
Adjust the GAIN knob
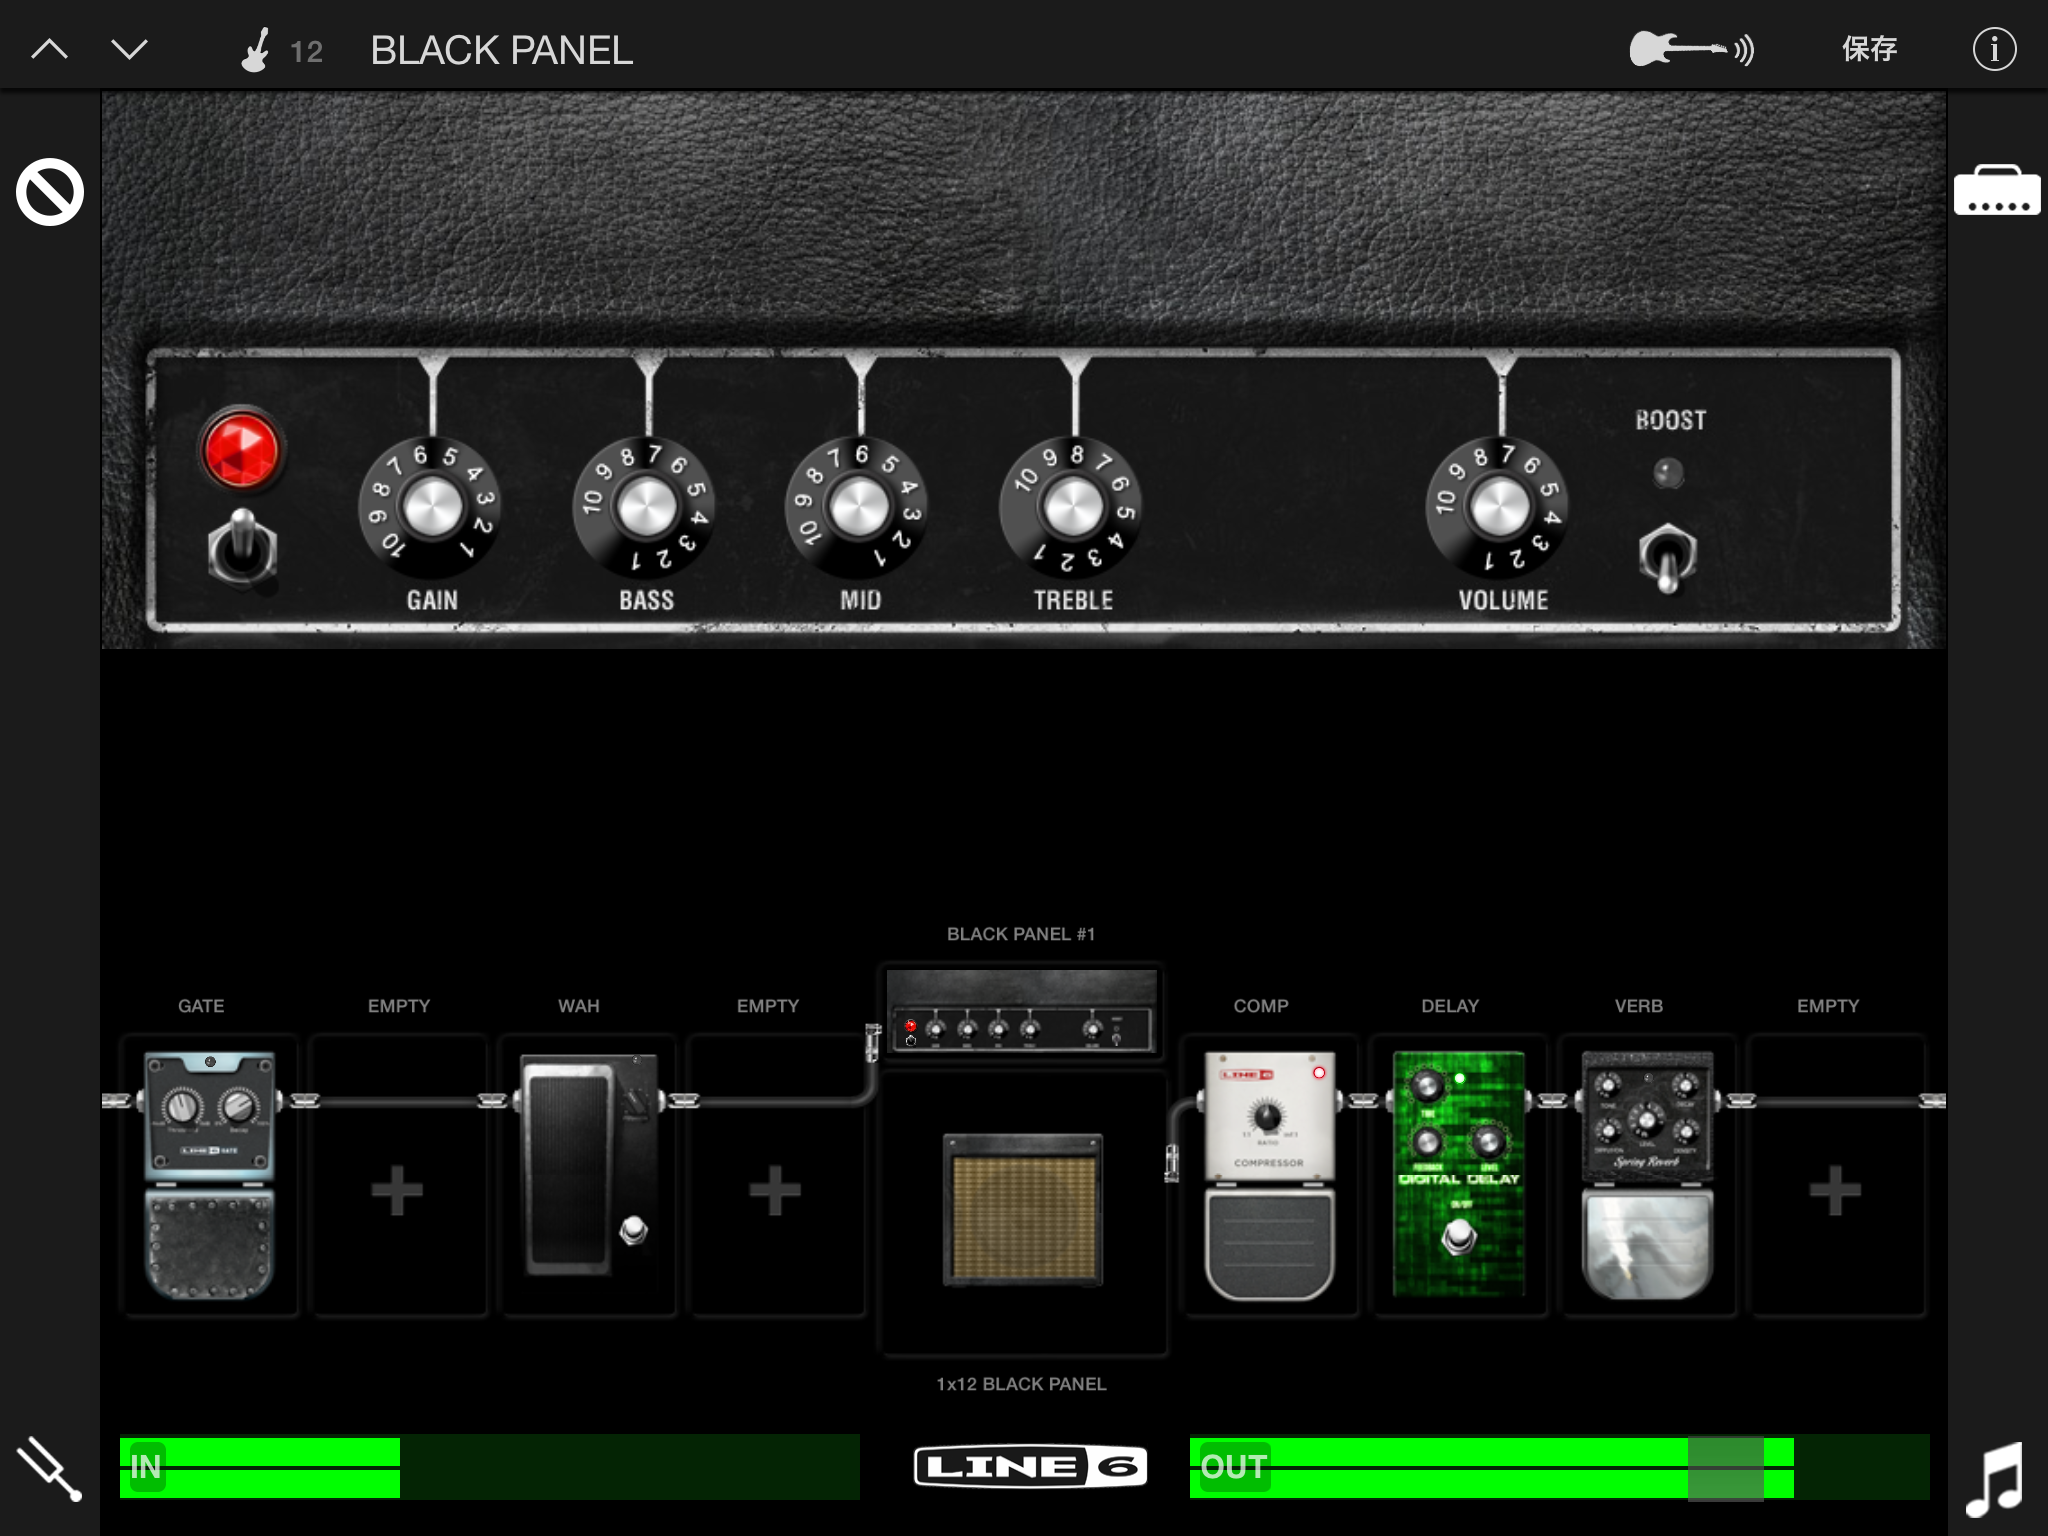431,507
